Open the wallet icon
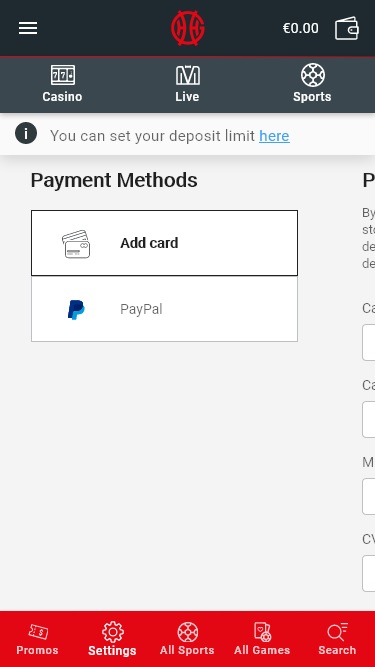375x667 pixels. (x=347, y=29)
